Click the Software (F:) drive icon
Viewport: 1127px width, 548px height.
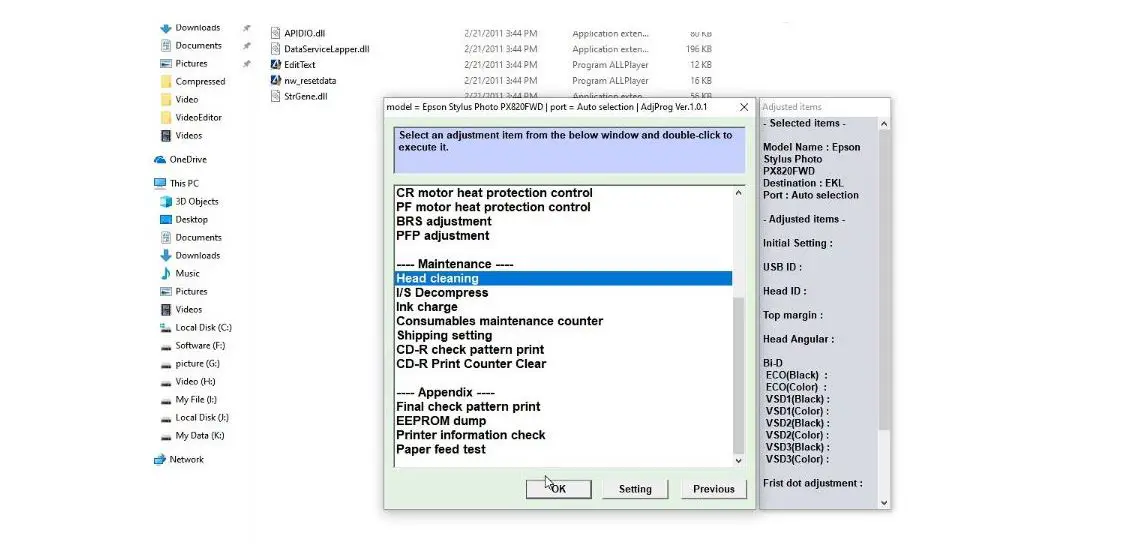(x=166, y=346)
